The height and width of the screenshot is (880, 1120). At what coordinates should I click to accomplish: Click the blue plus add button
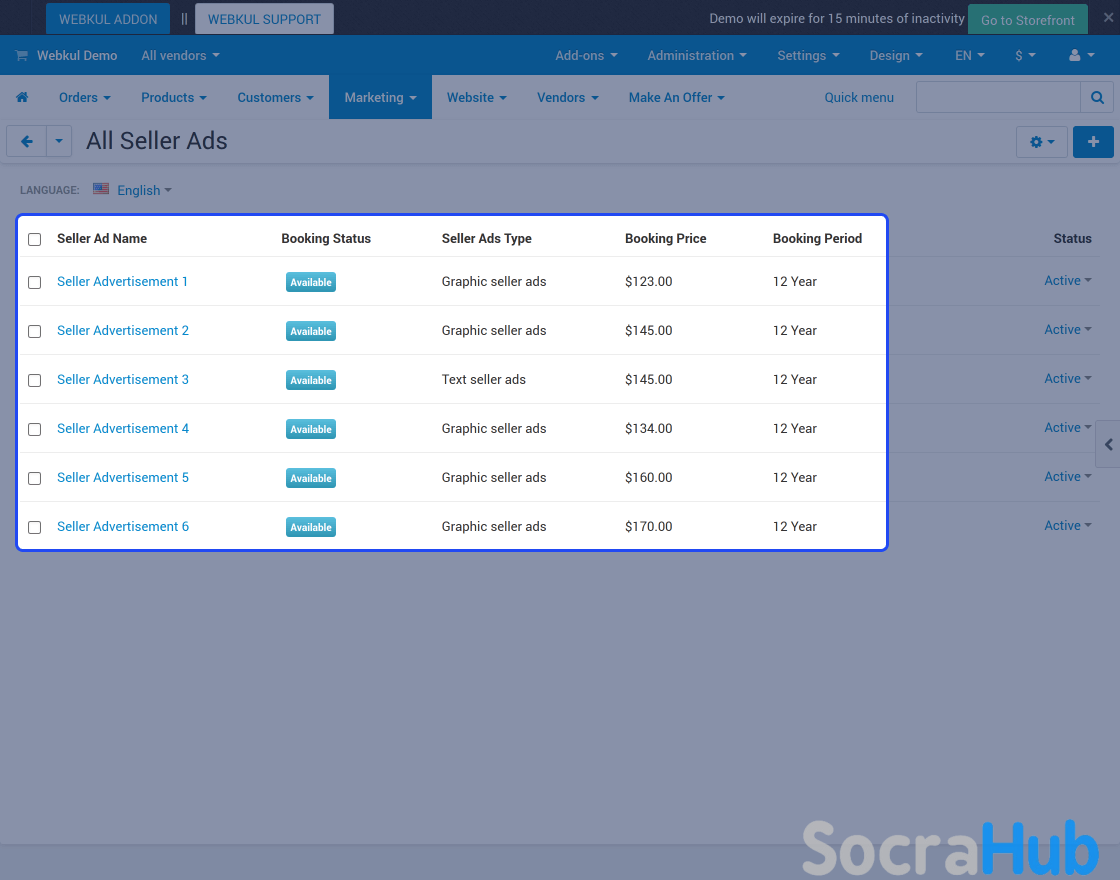tap(1093, 142)
